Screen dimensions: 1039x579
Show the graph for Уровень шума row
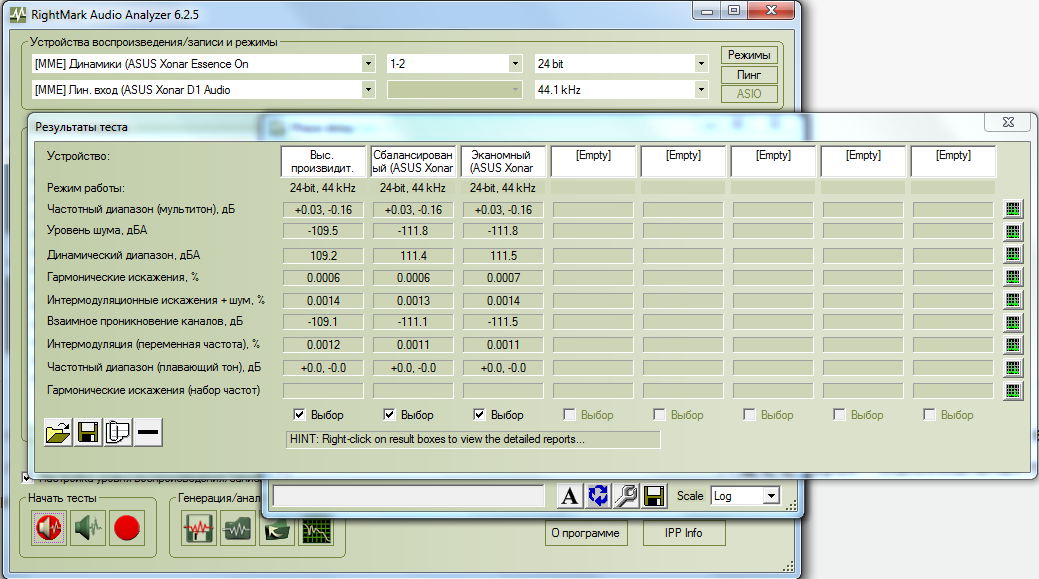(x=1012, y=232)
